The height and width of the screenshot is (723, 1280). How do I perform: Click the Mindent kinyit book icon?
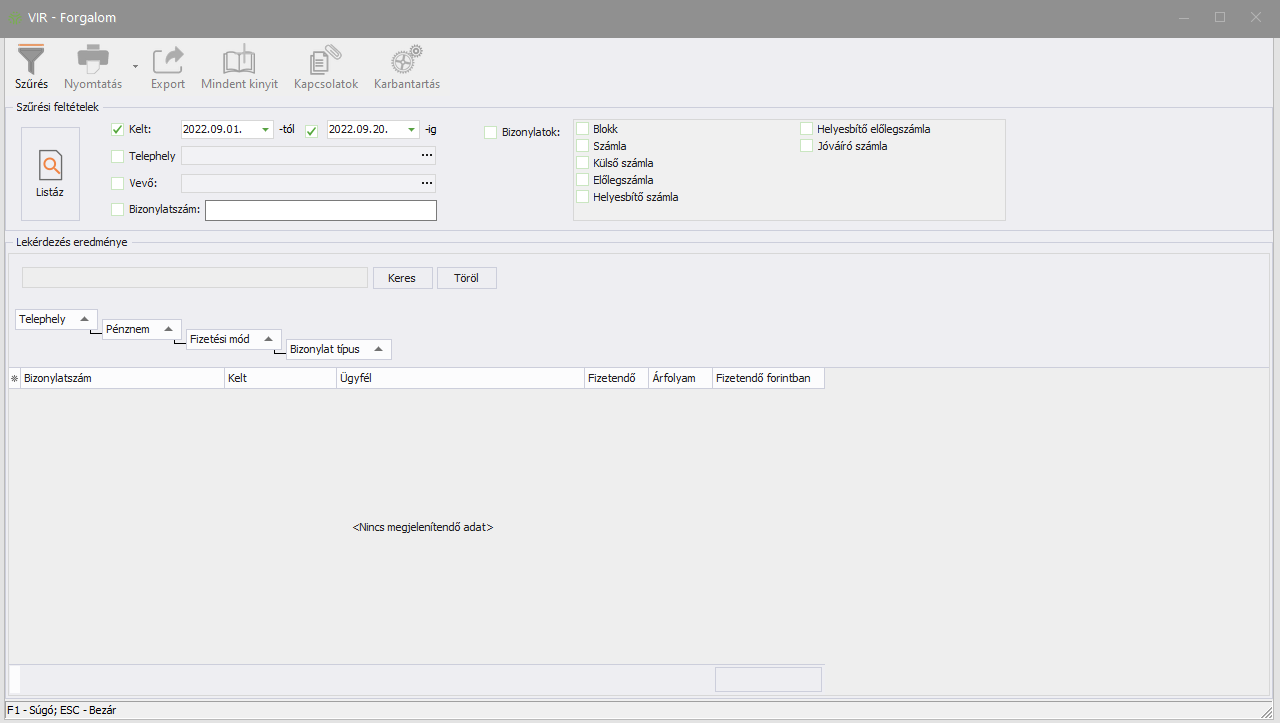click(x=239, y=60)
